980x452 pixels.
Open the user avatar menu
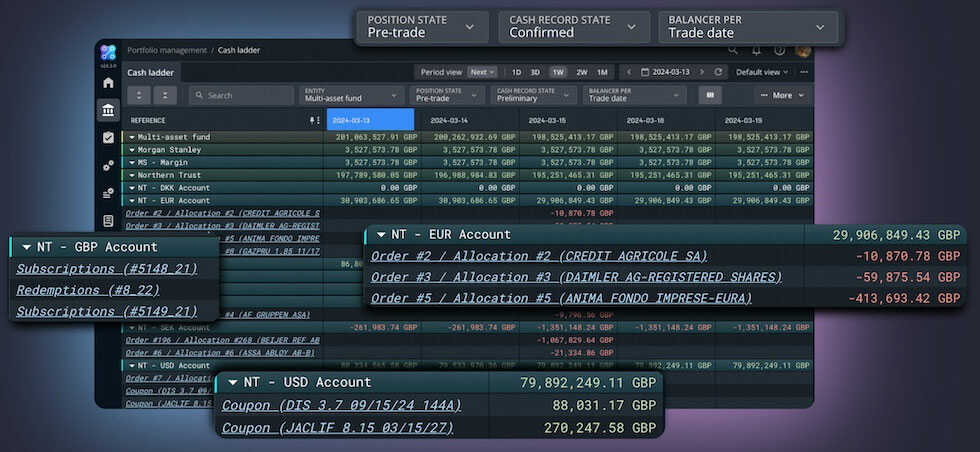click(x=802, y=51)
